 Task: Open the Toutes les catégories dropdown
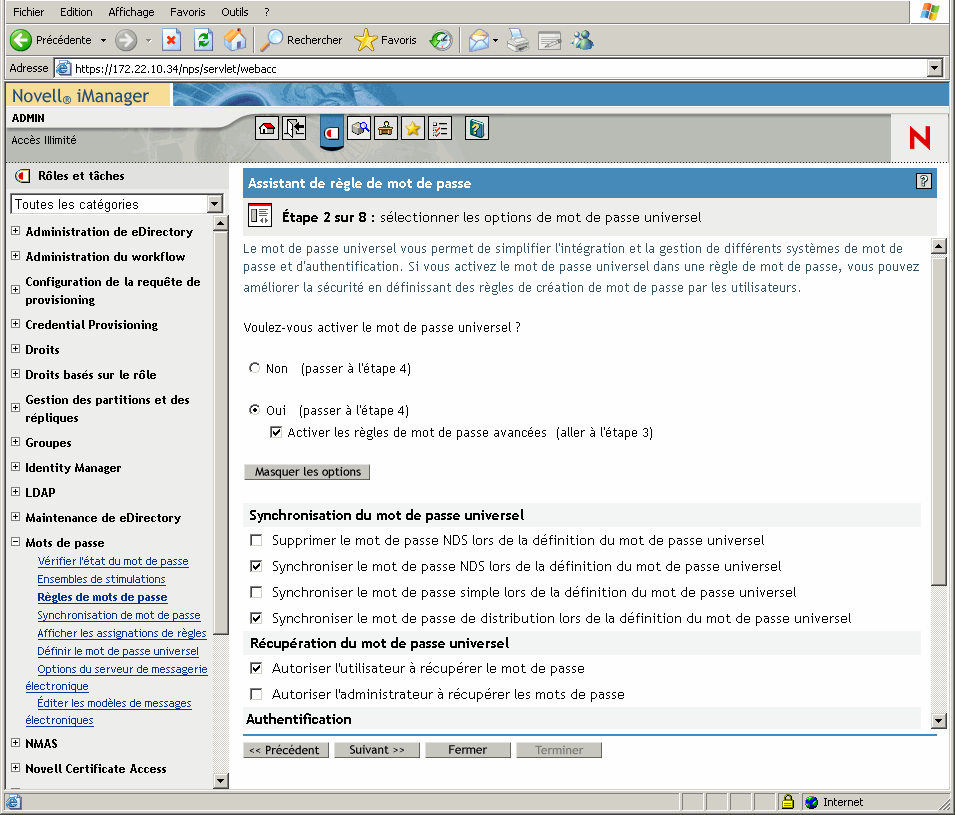(x=216, y=204)
